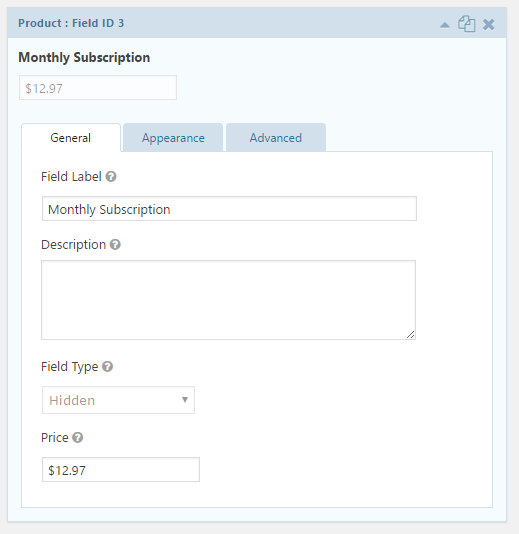Open the Appearance tab
The image size is (519, 534).
click(x=173, y=138)
